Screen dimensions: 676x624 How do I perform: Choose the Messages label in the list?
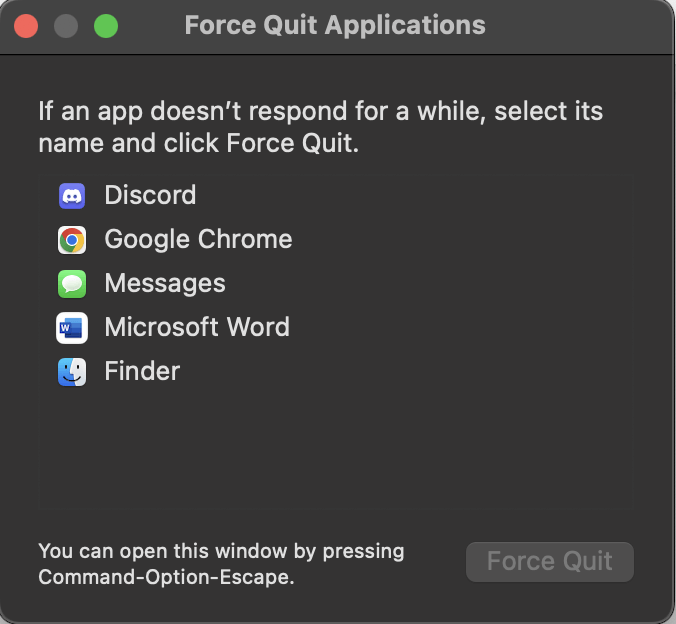click(165, 284)
